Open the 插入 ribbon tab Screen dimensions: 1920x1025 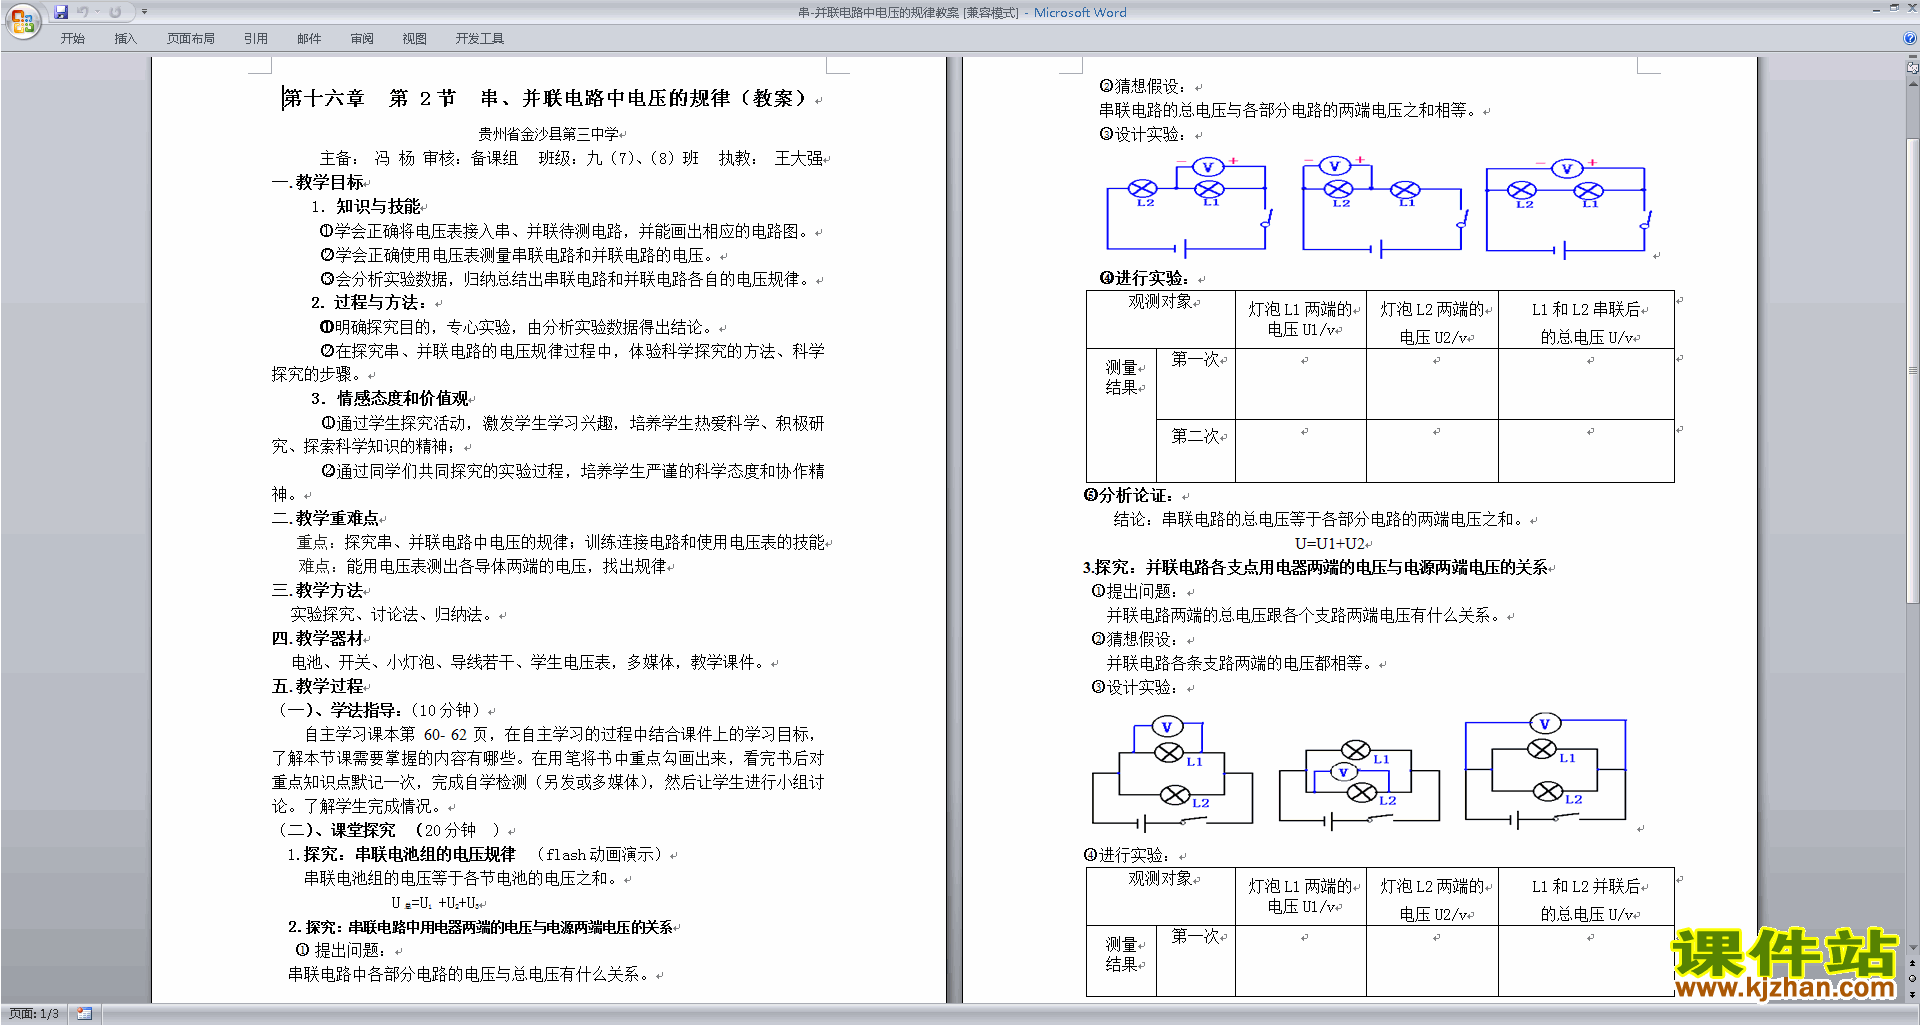[125, 39]
